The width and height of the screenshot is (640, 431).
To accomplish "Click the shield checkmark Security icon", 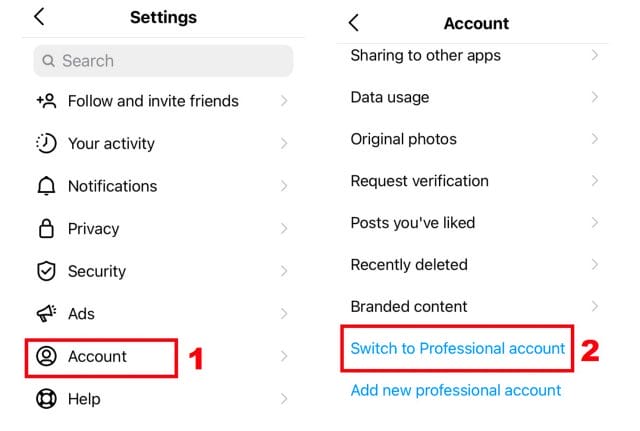I will coord(46,271).
